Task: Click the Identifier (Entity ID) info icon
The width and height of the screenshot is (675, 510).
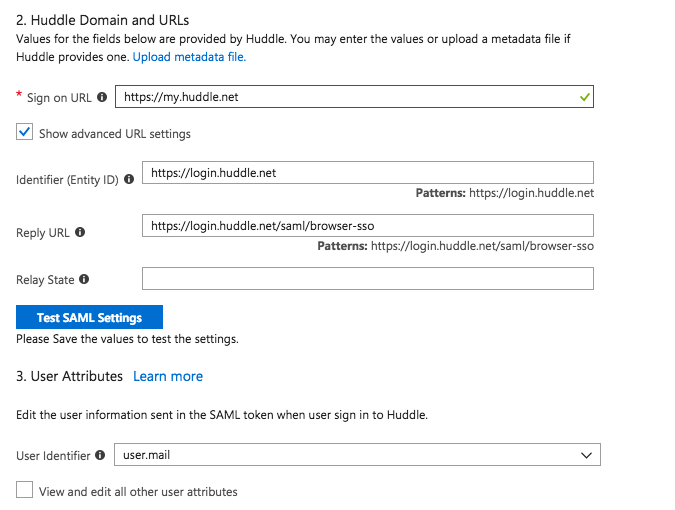Action: pos(129,180)
